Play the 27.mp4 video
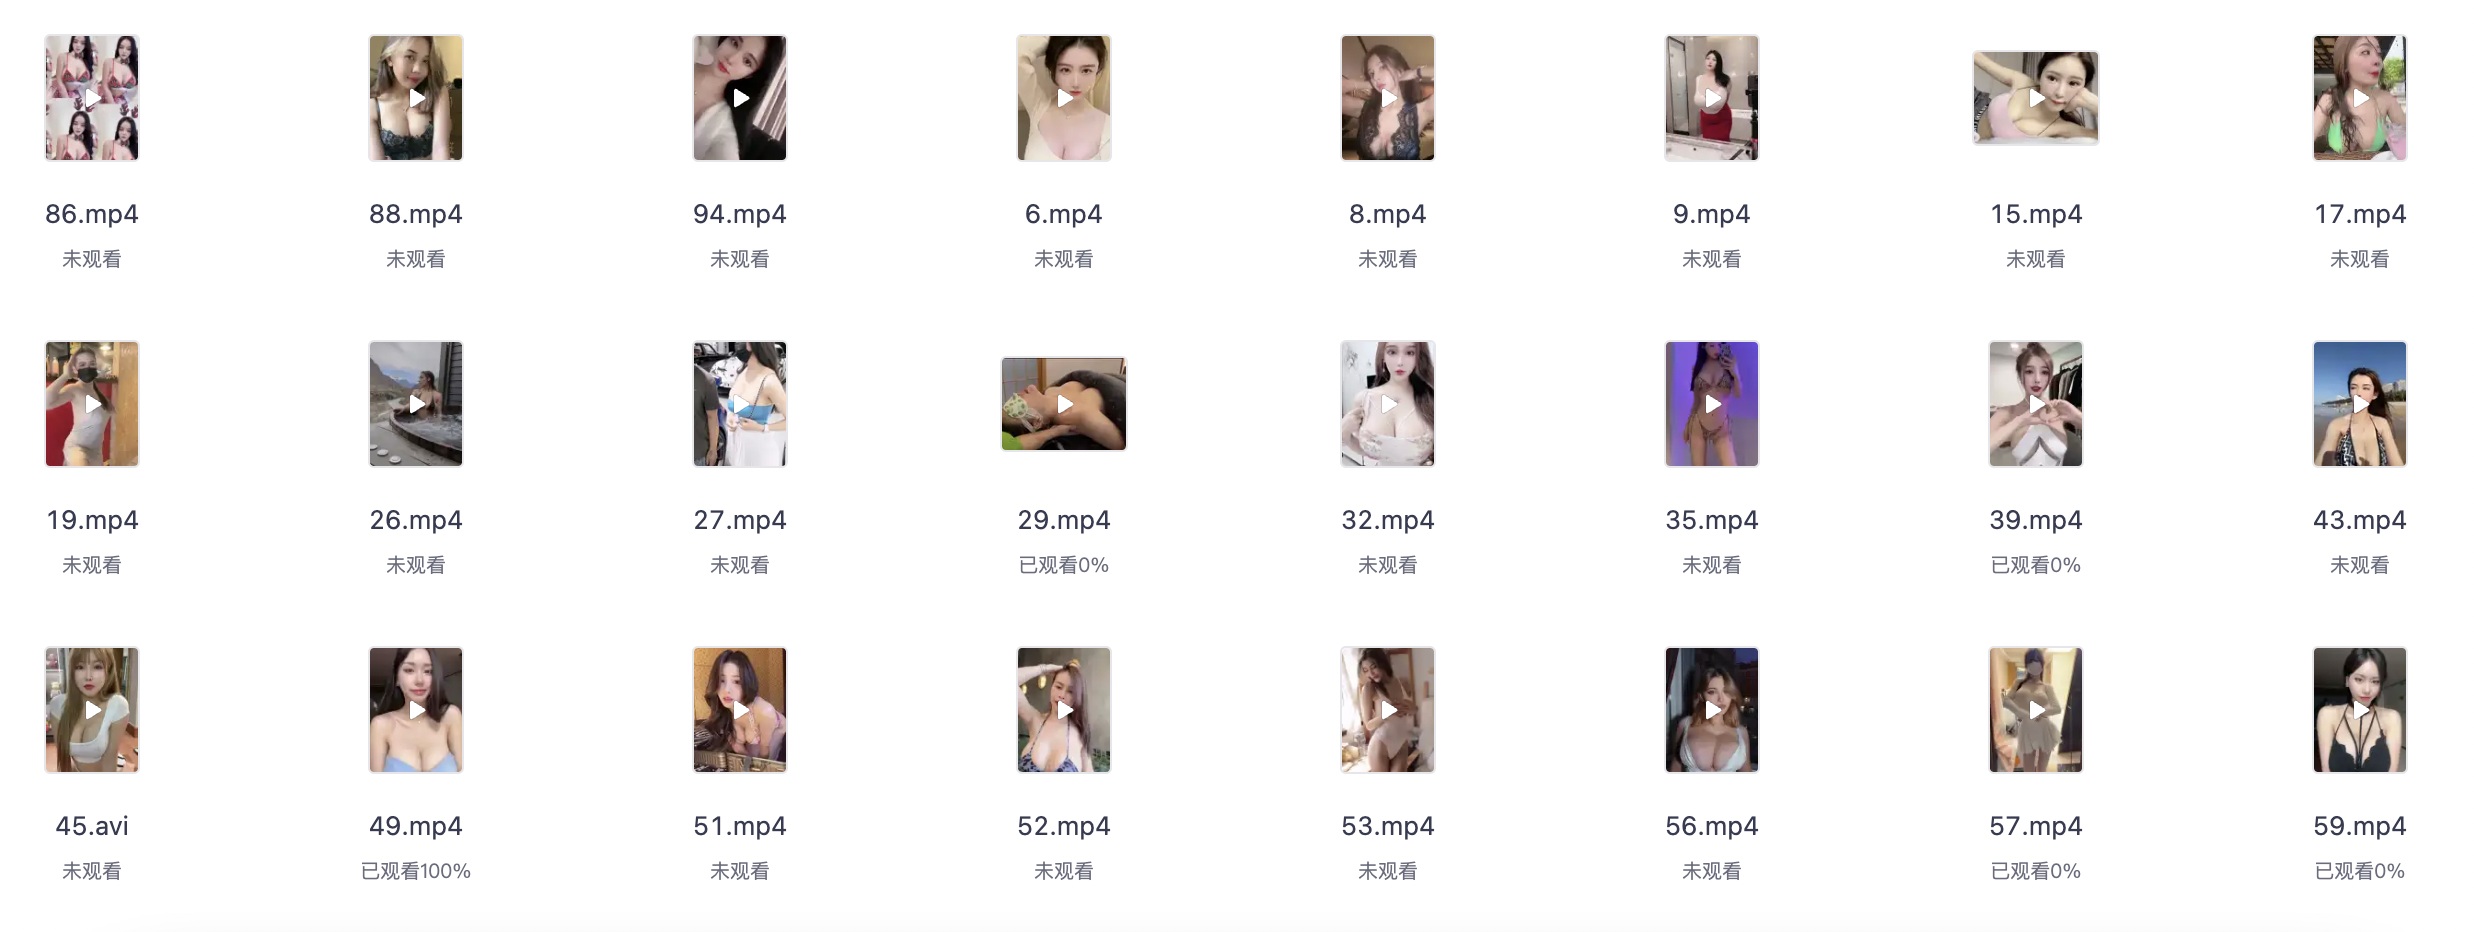 click(740, 404)
